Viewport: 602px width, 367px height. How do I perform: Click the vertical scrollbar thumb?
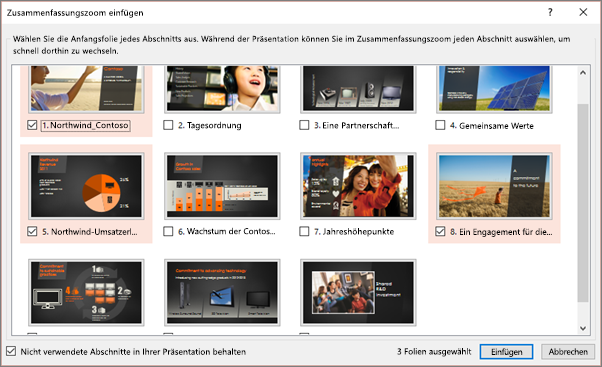(583, 202)
